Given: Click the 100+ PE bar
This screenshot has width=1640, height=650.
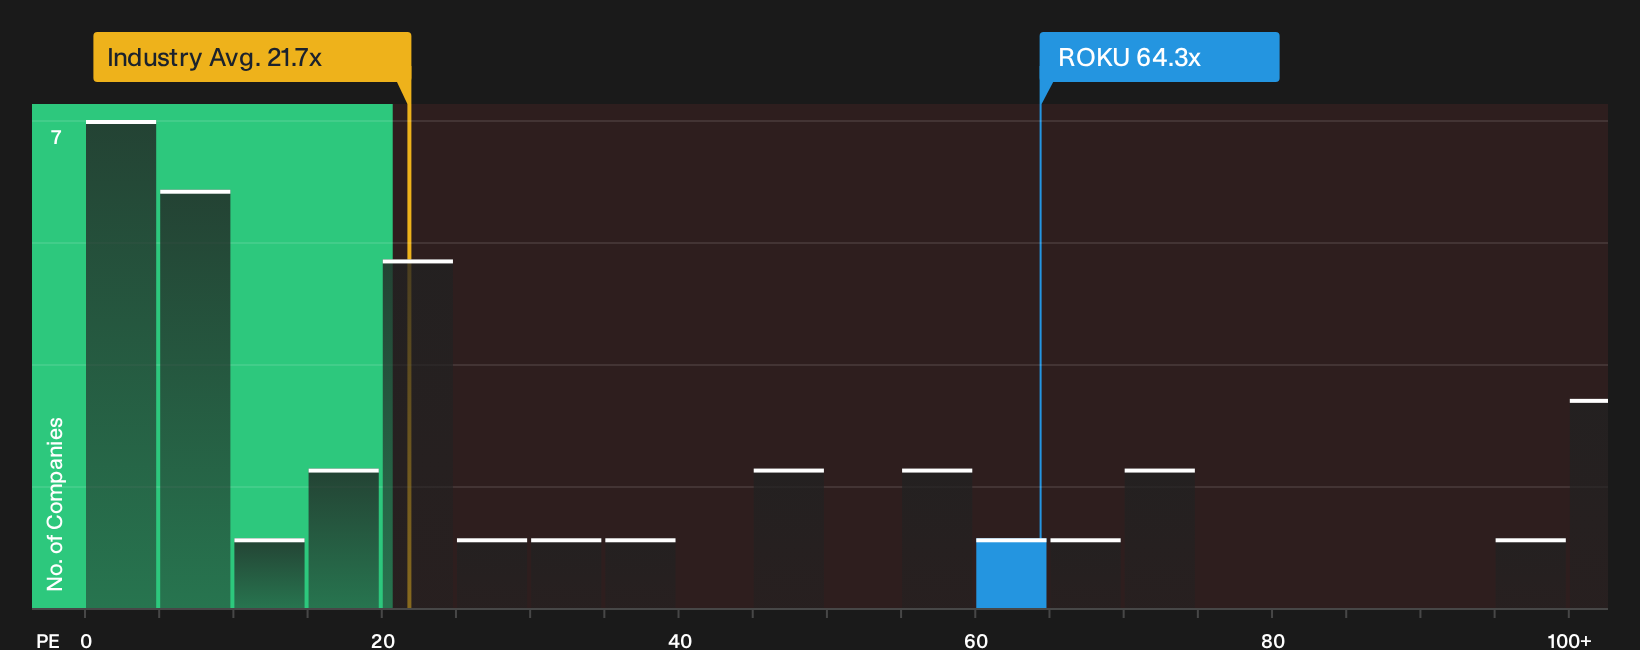Looking at the screenshot, I should [1589, 504].
